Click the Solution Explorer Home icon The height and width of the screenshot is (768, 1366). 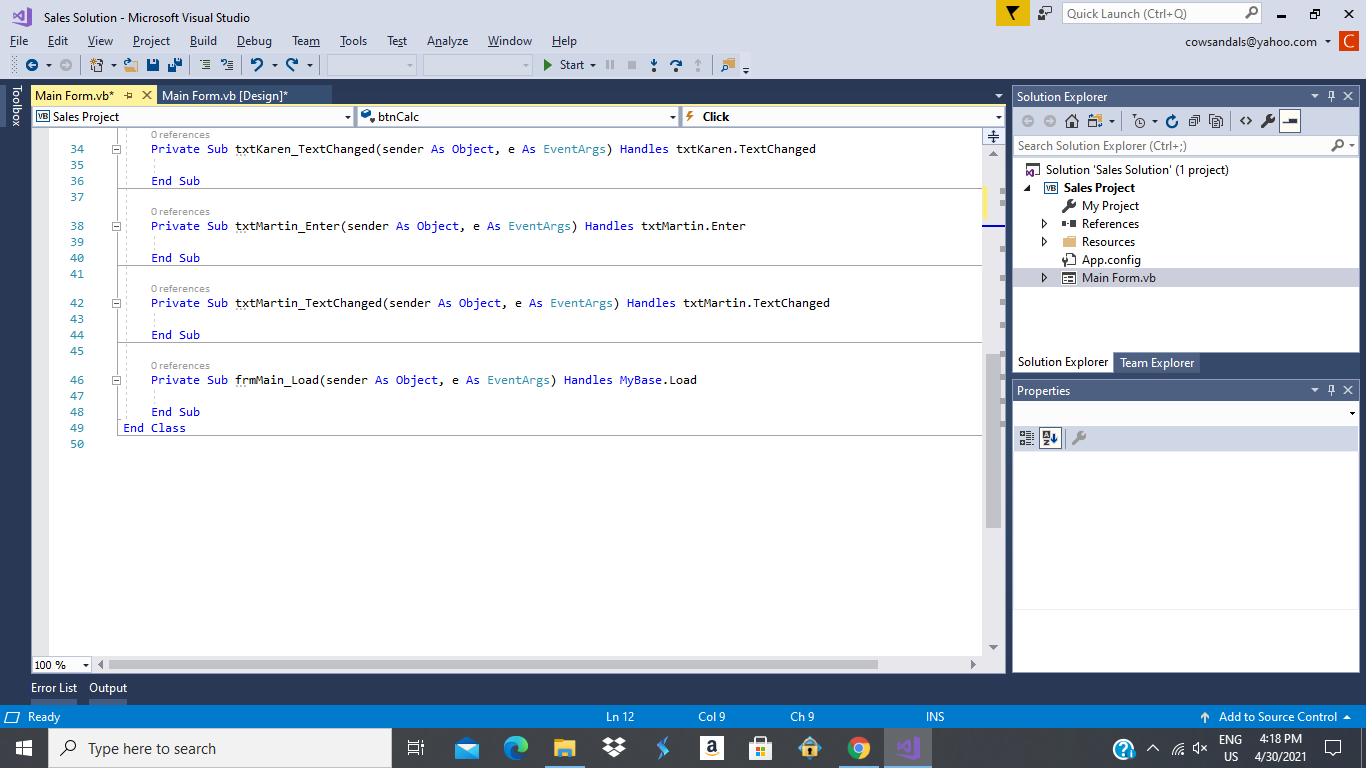1071,121
